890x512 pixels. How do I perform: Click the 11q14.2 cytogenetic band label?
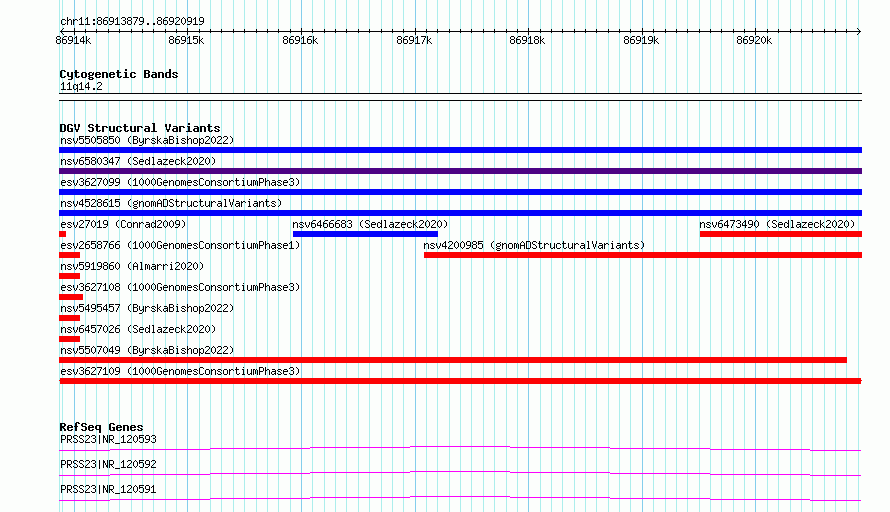(81, 86)
